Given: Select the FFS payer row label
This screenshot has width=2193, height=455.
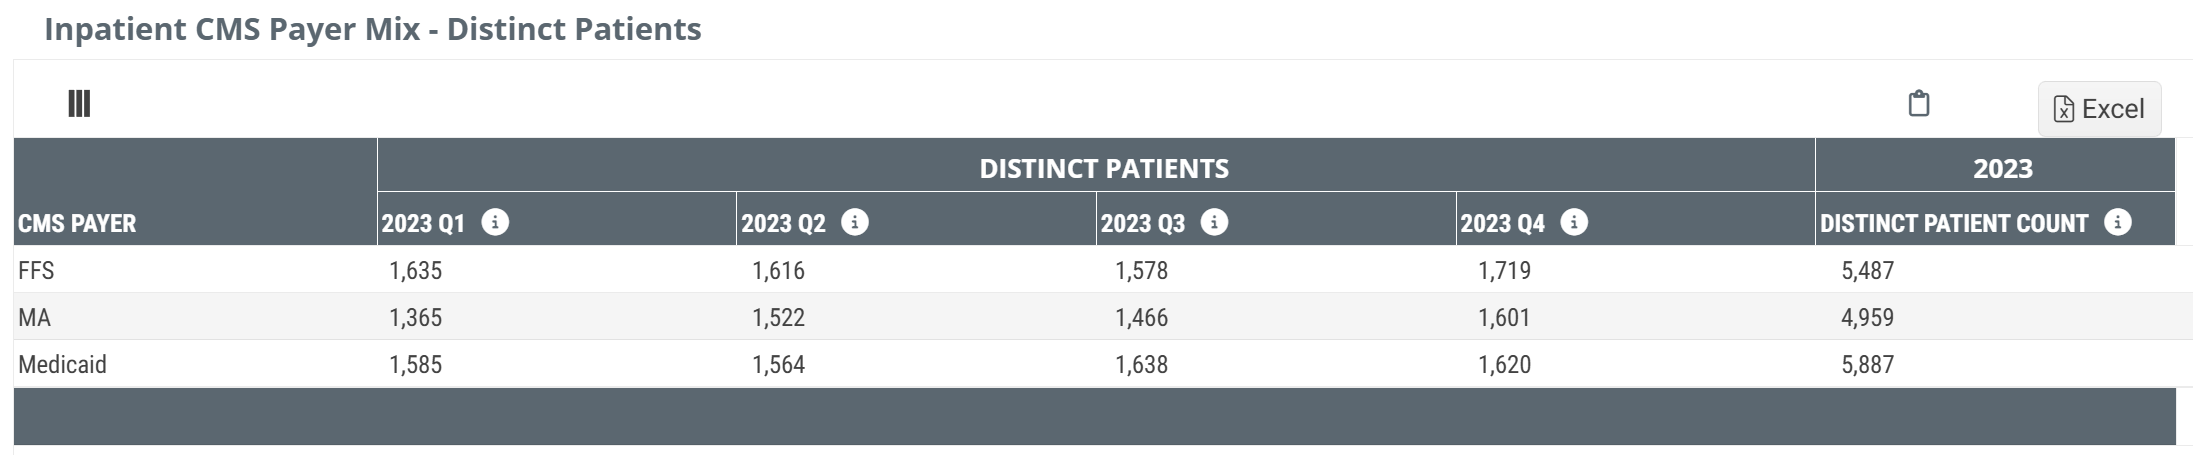Looking at the screenshot, I should (36, 270).
